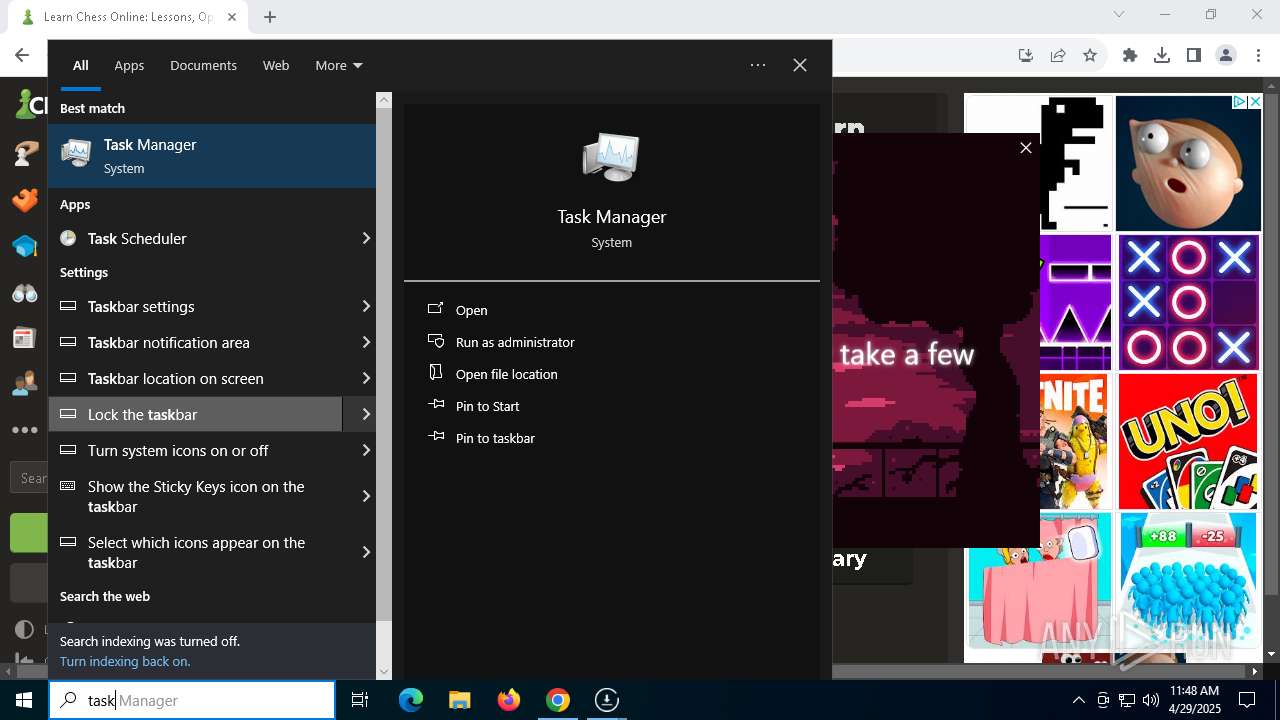The width and height of the screenshot is (1280, 720).
Task: Launch Microsoft Edge from taskbar
Action: [x=411, y=700]
